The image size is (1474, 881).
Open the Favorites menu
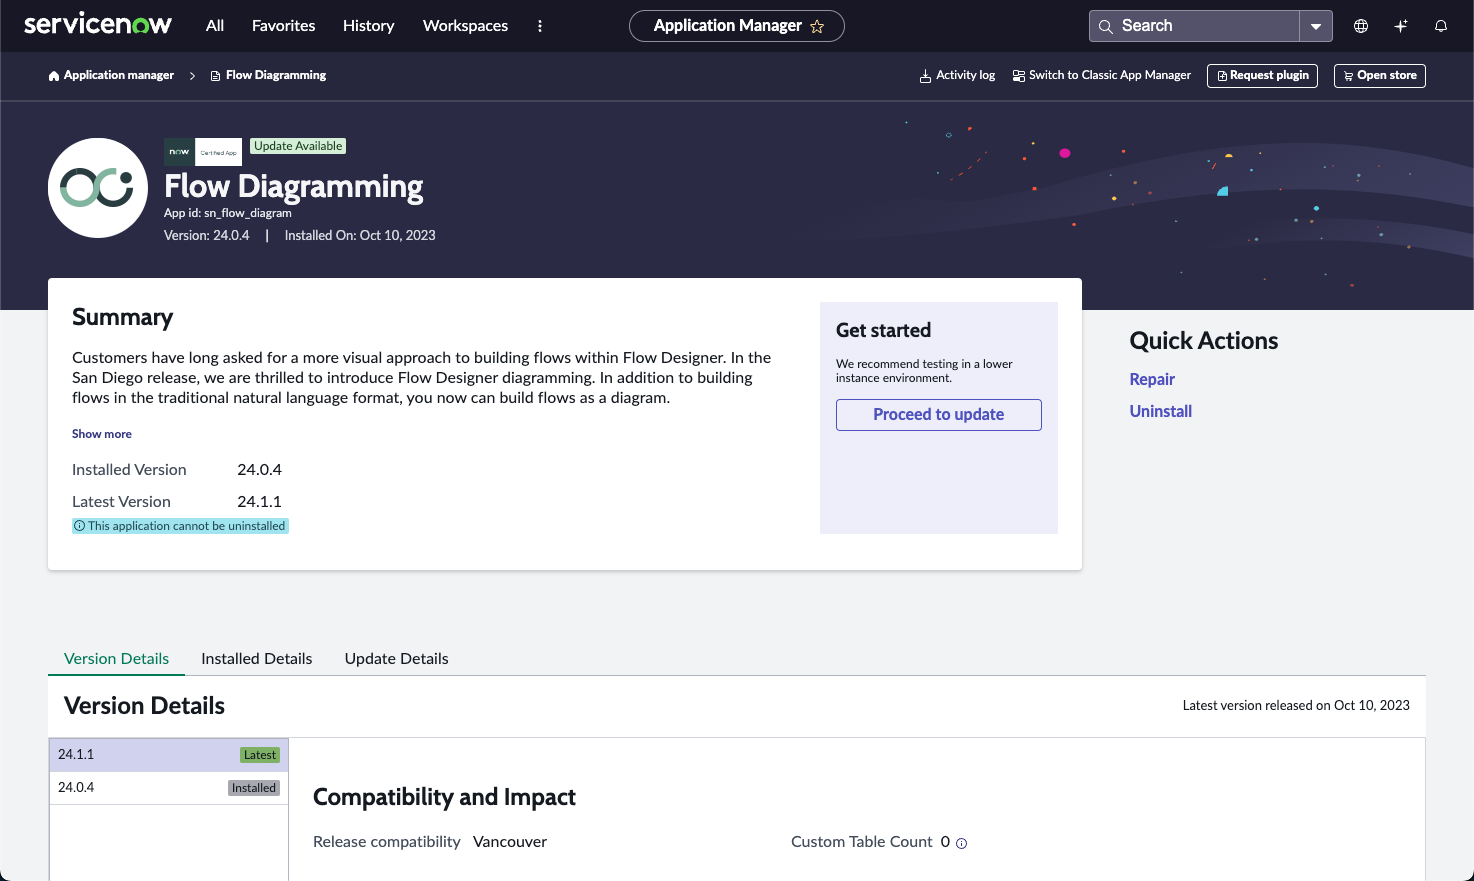(283, 26)
